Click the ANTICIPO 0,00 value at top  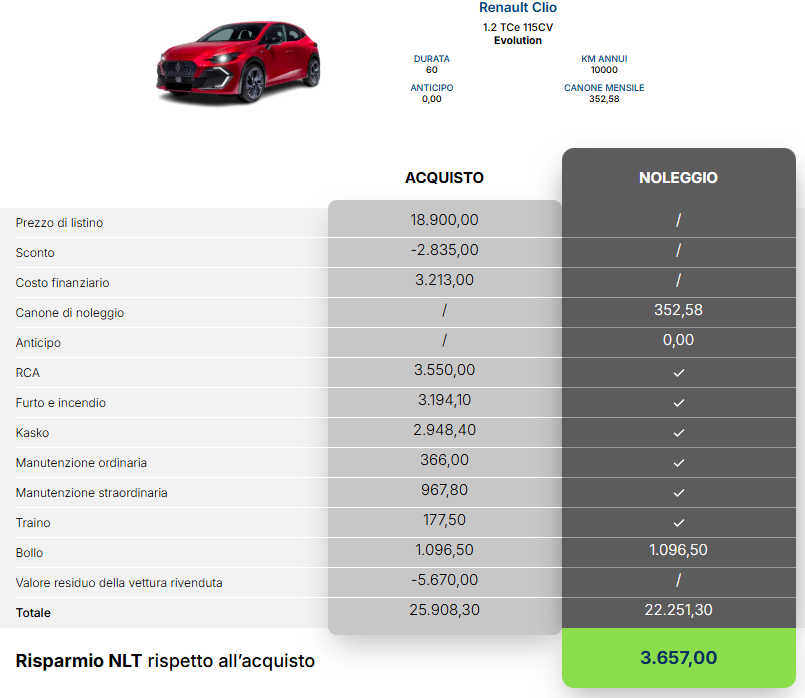[432, 99]
